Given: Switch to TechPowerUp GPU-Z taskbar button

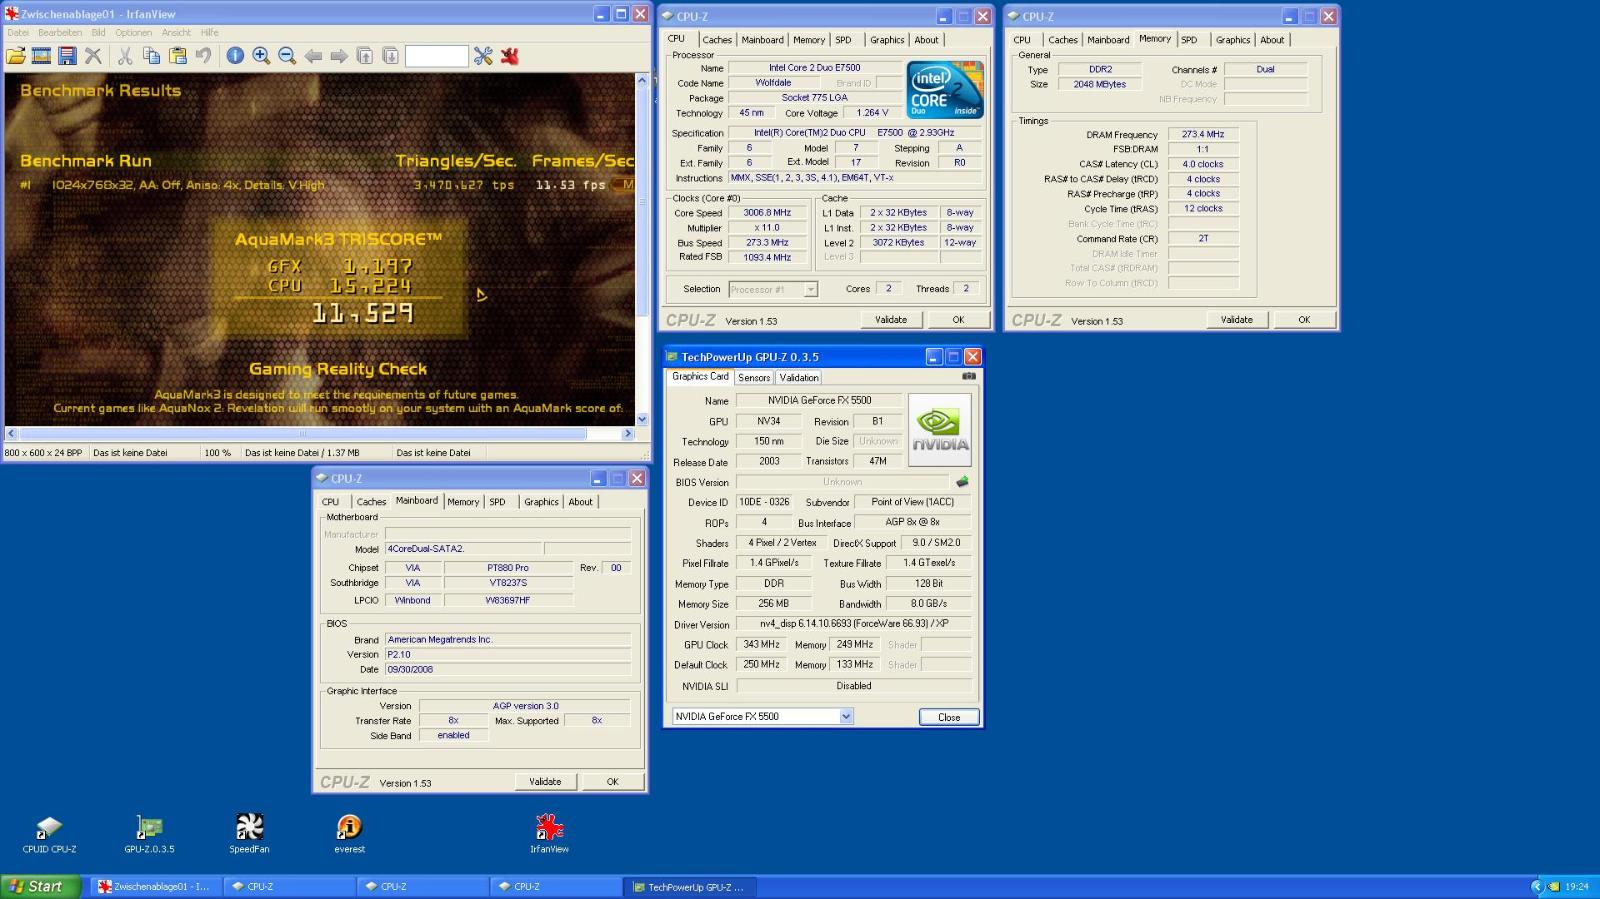Looking at the screenshot, I should point(690,886).
